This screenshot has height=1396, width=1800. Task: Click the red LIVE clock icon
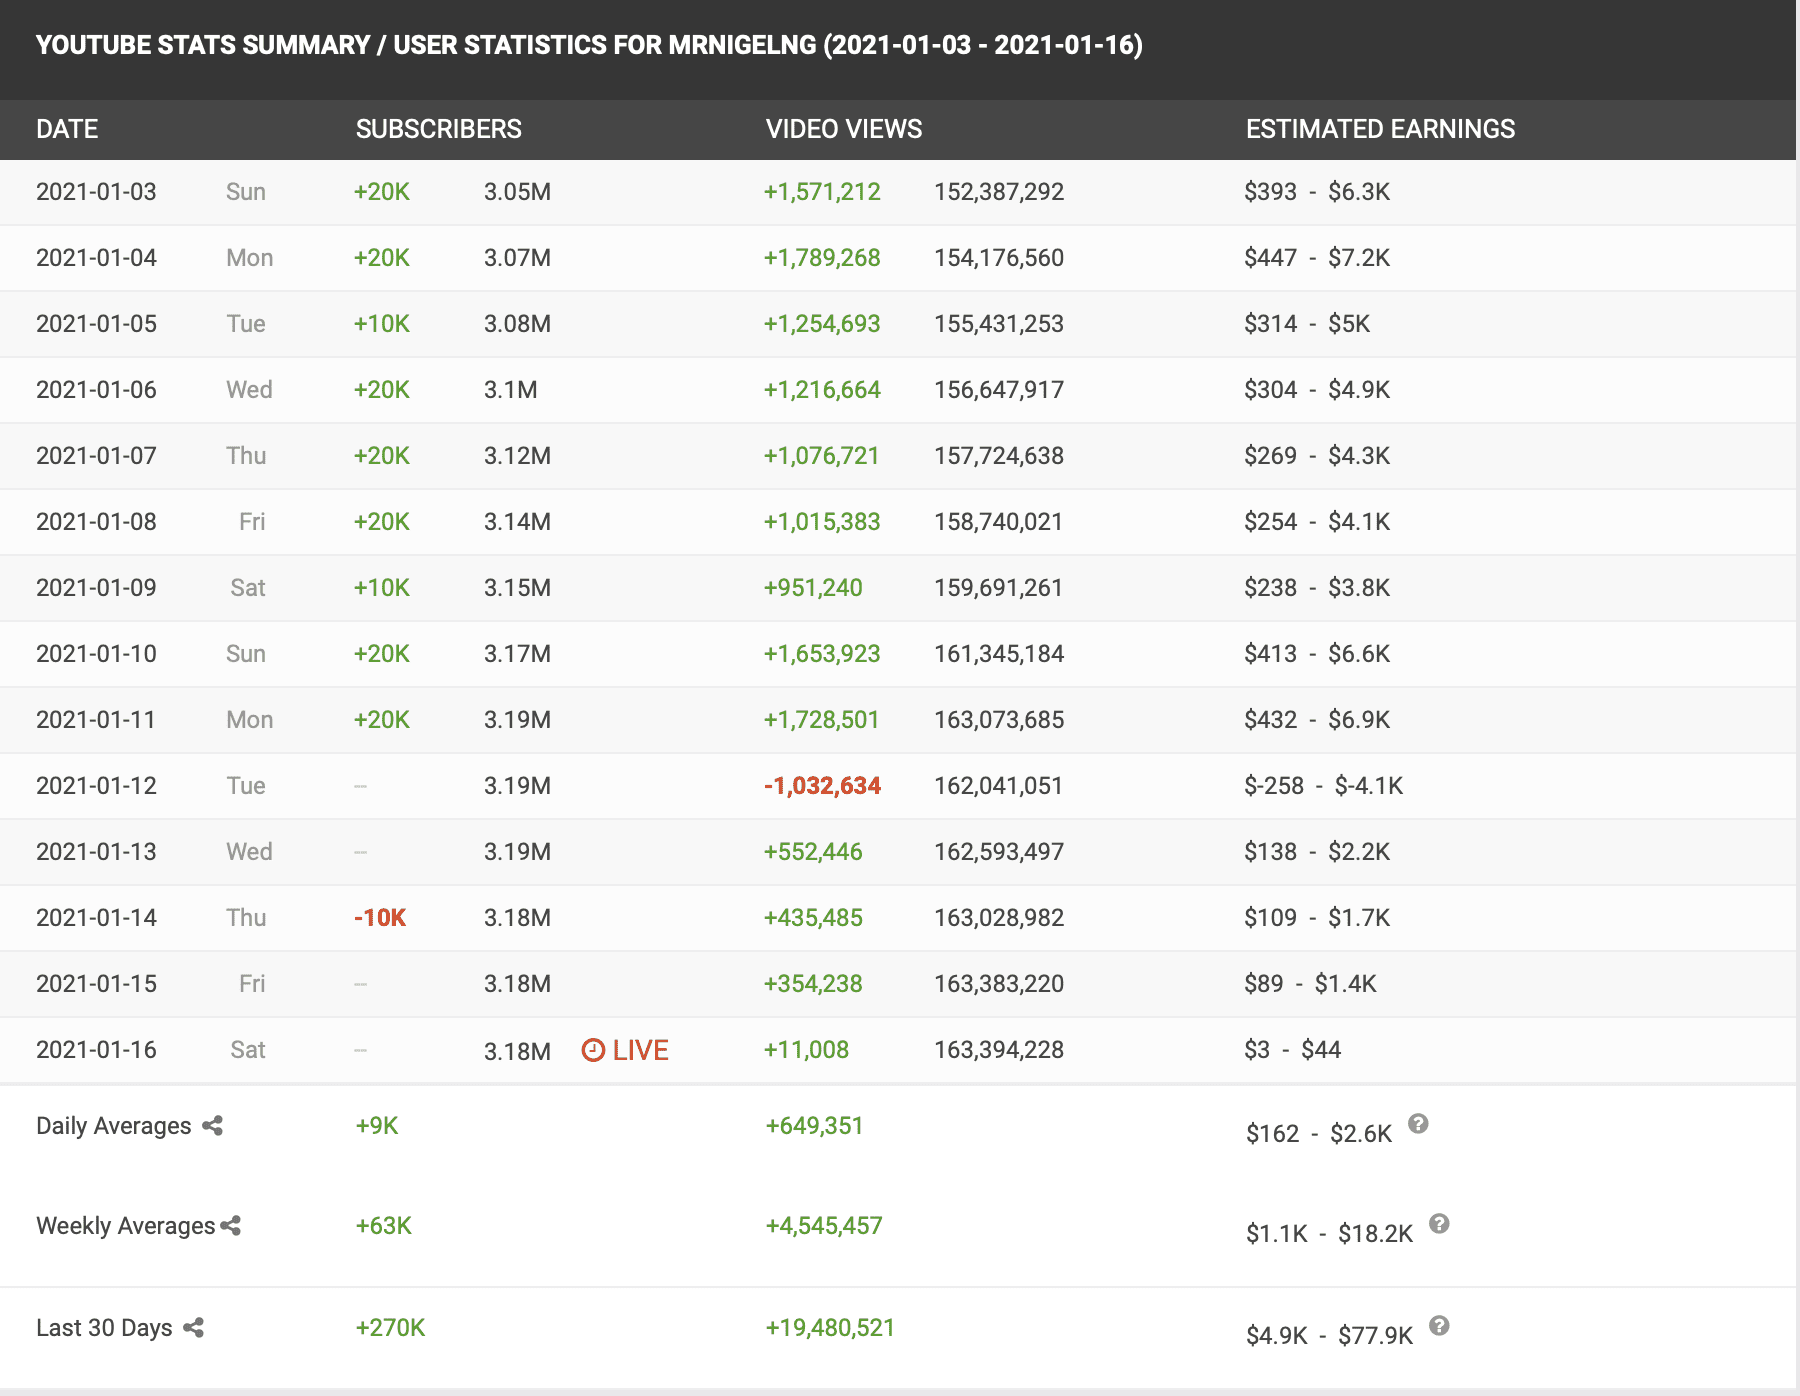coord(593,1050)
